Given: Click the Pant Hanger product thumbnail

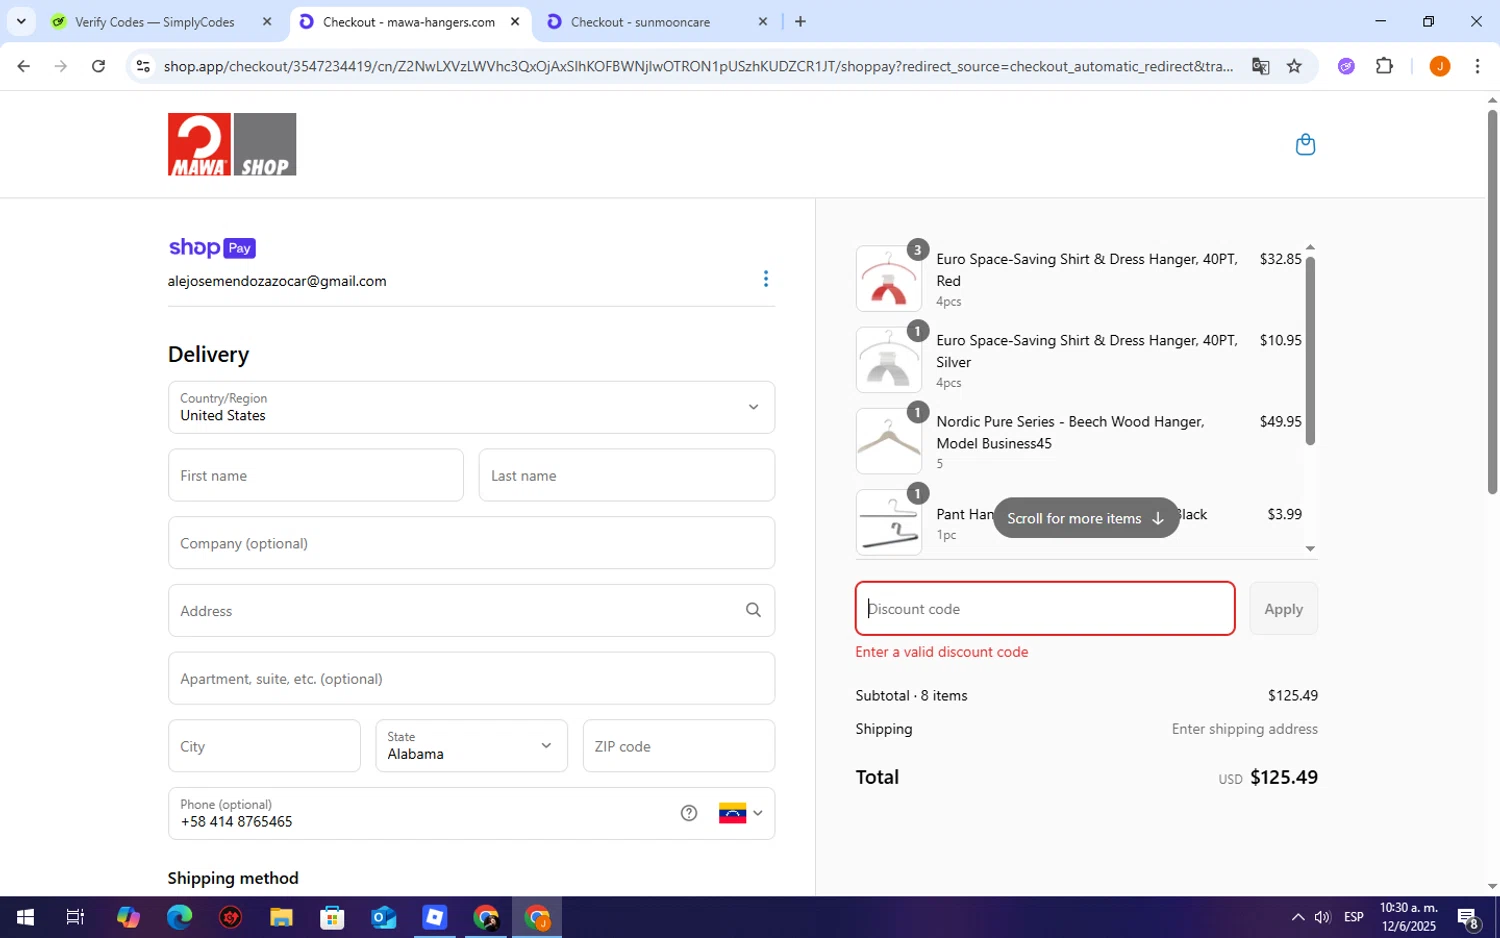Looking at the screenshot, I should [888, 522].
